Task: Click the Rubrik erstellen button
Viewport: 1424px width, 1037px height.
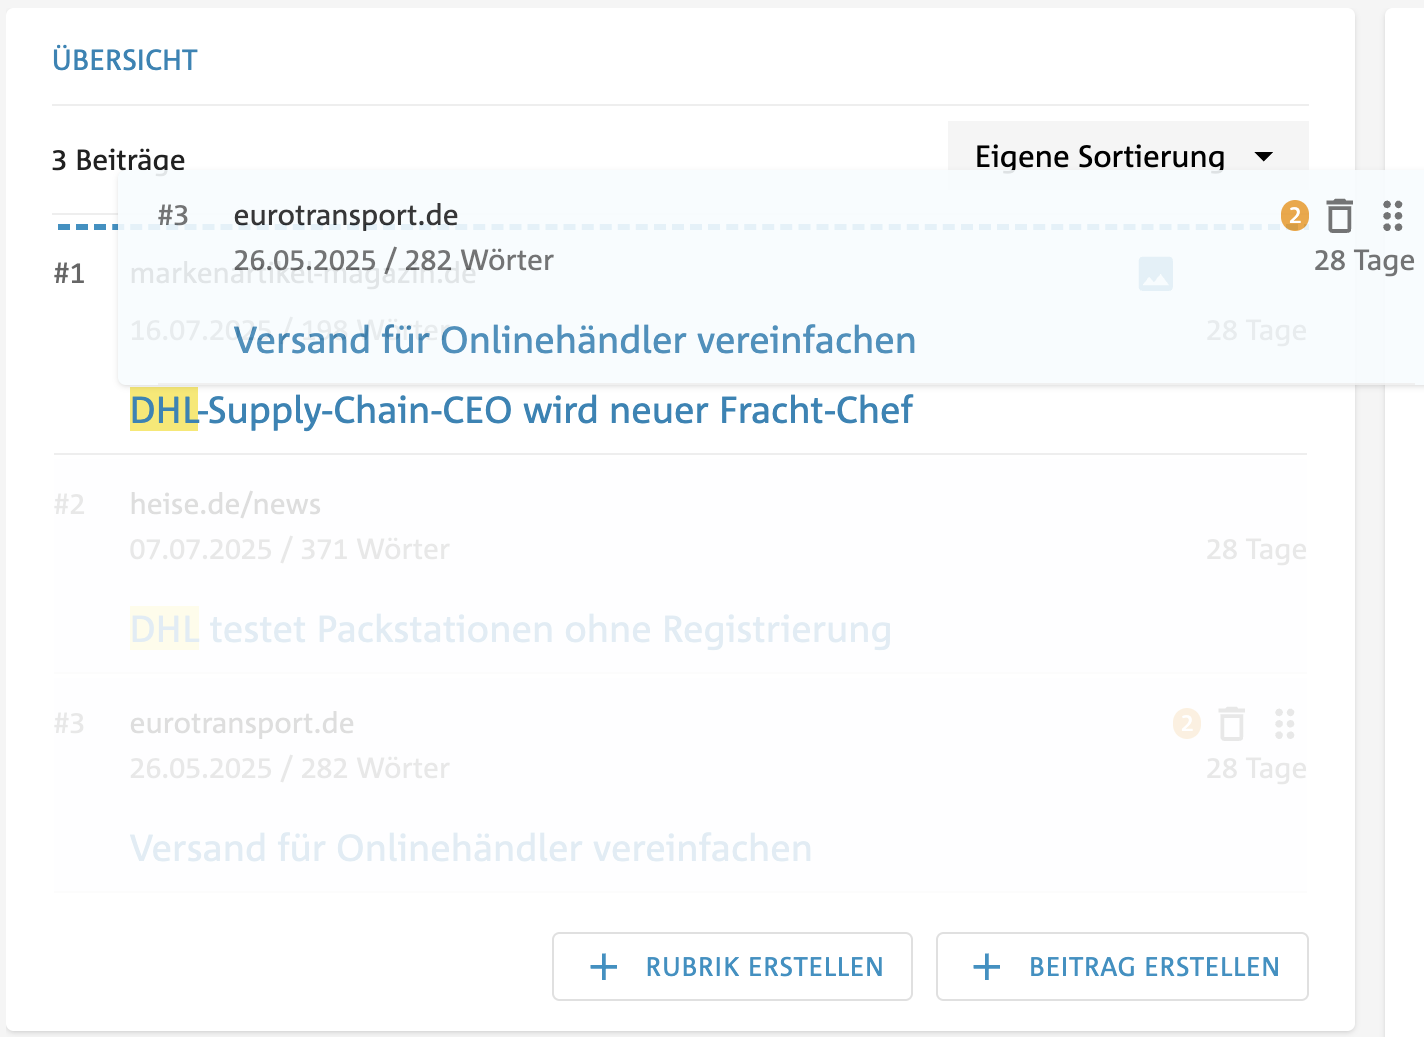Action: (732, 966)
